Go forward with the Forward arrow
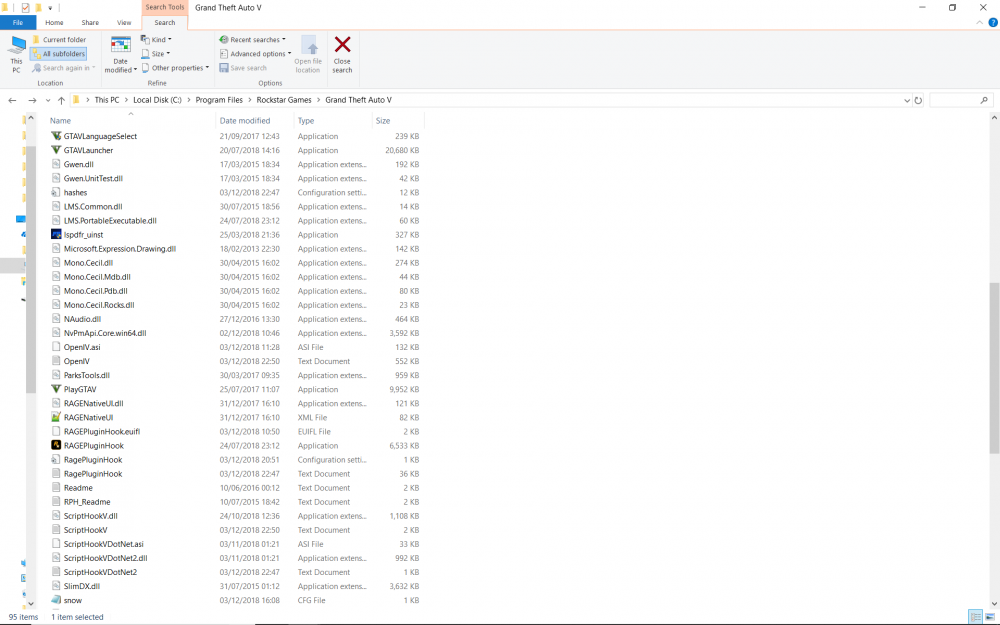Image resolution: width=1000 pixels, height=625 pixels. click(x=32, y=100)
